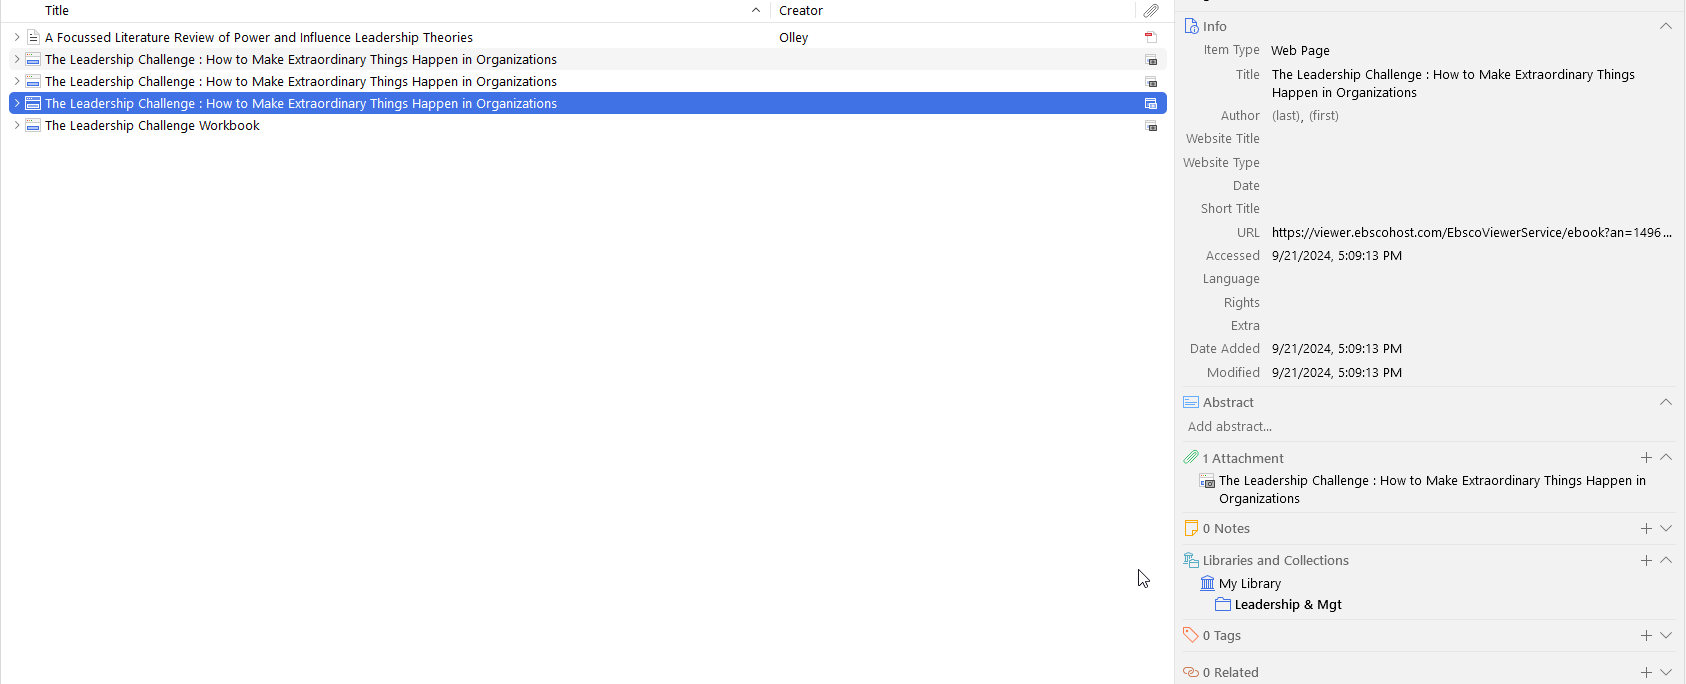Click the Accessed date field
1686x684 pixels.
click(x=1337, y=256)
